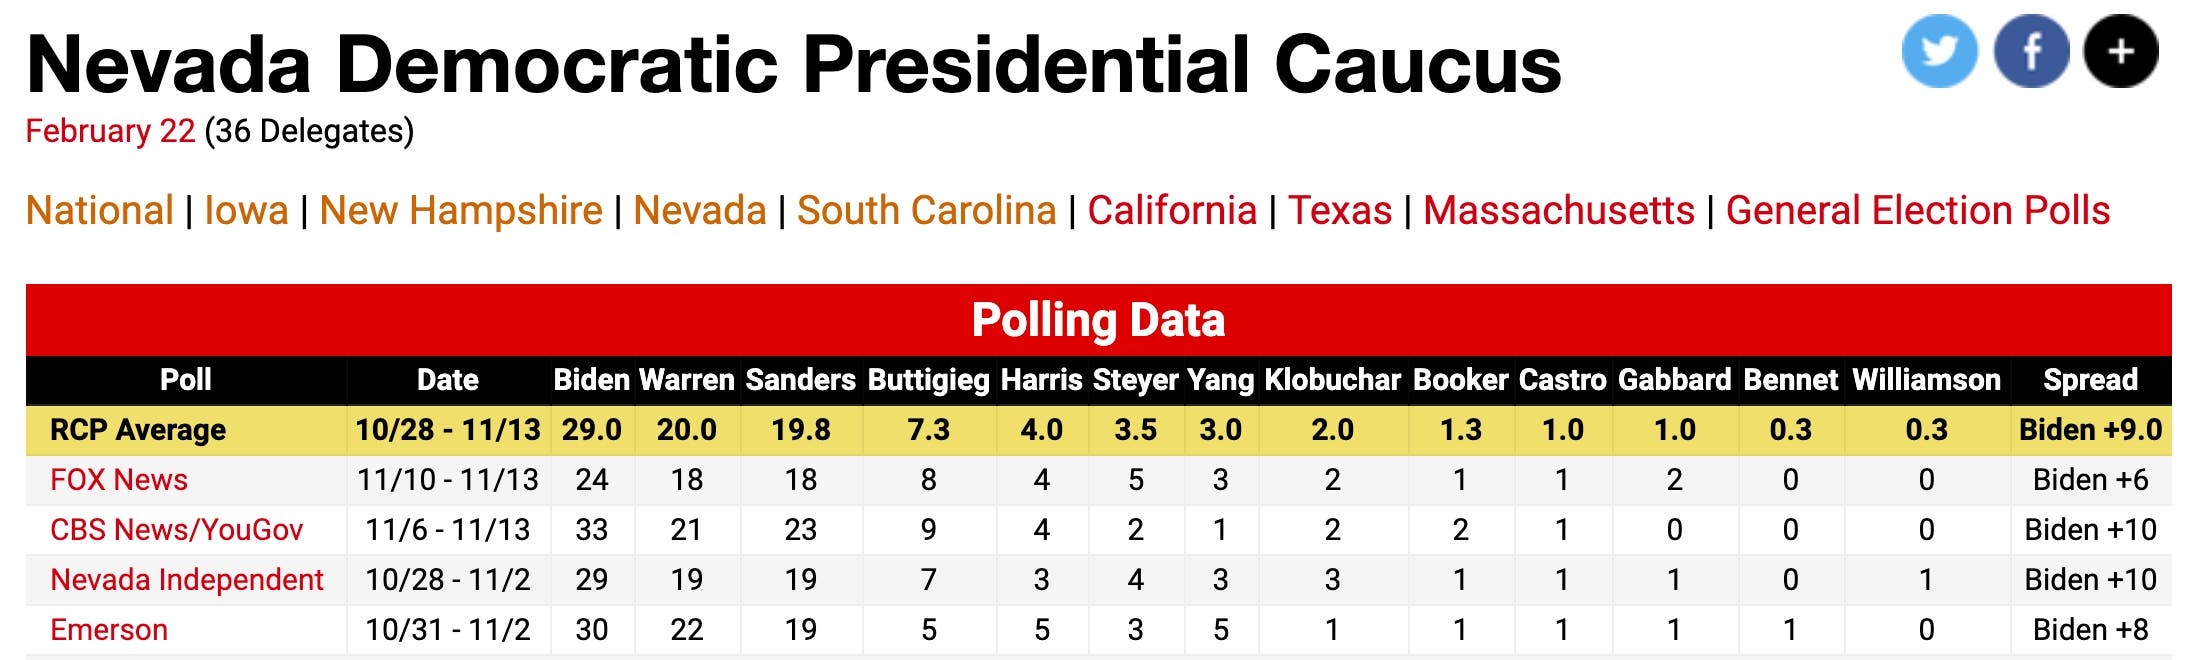The height and width of the screenshot is (660, 2195).
Task: Share page via Twitter icon
Action: 1938,51
